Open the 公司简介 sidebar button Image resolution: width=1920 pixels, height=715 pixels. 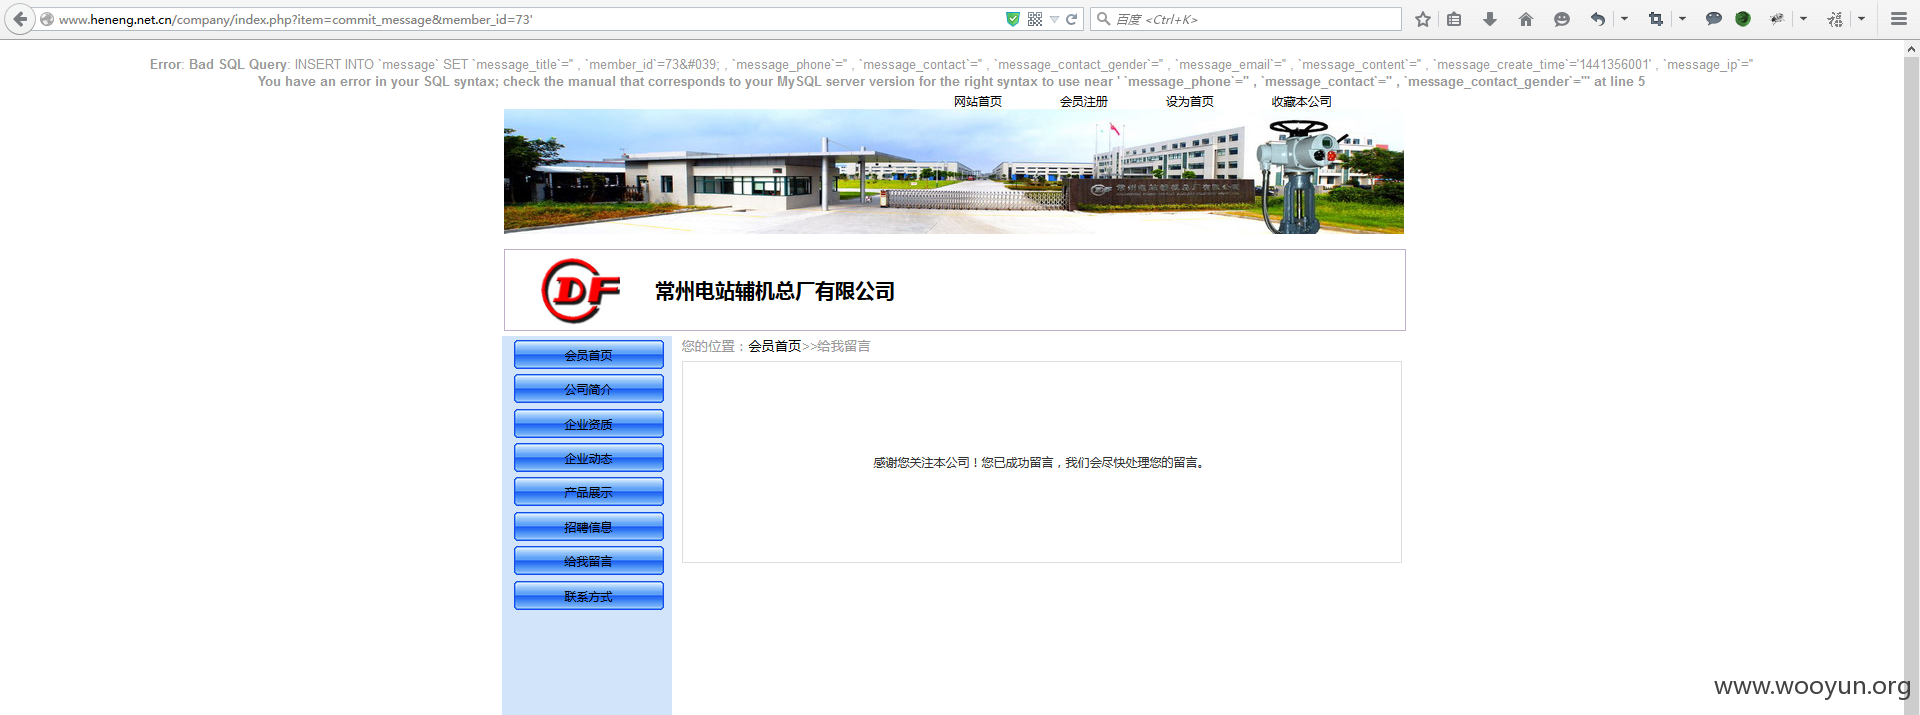click(x=589, y=389)
